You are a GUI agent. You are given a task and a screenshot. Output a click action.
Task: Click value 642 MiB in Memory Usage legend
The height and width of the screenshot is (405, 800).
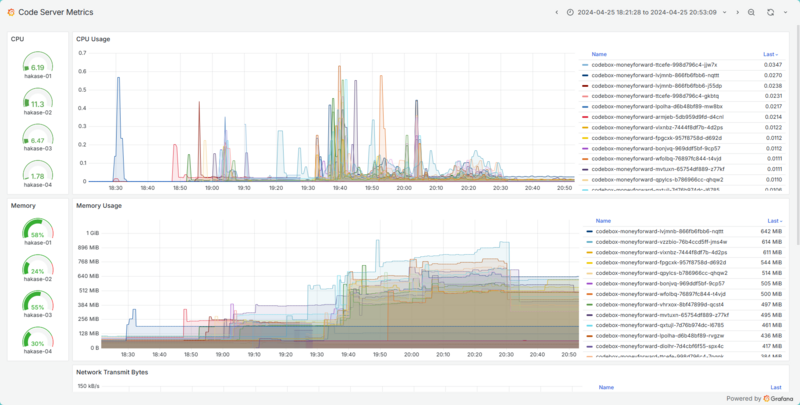(x=771, y=232)
